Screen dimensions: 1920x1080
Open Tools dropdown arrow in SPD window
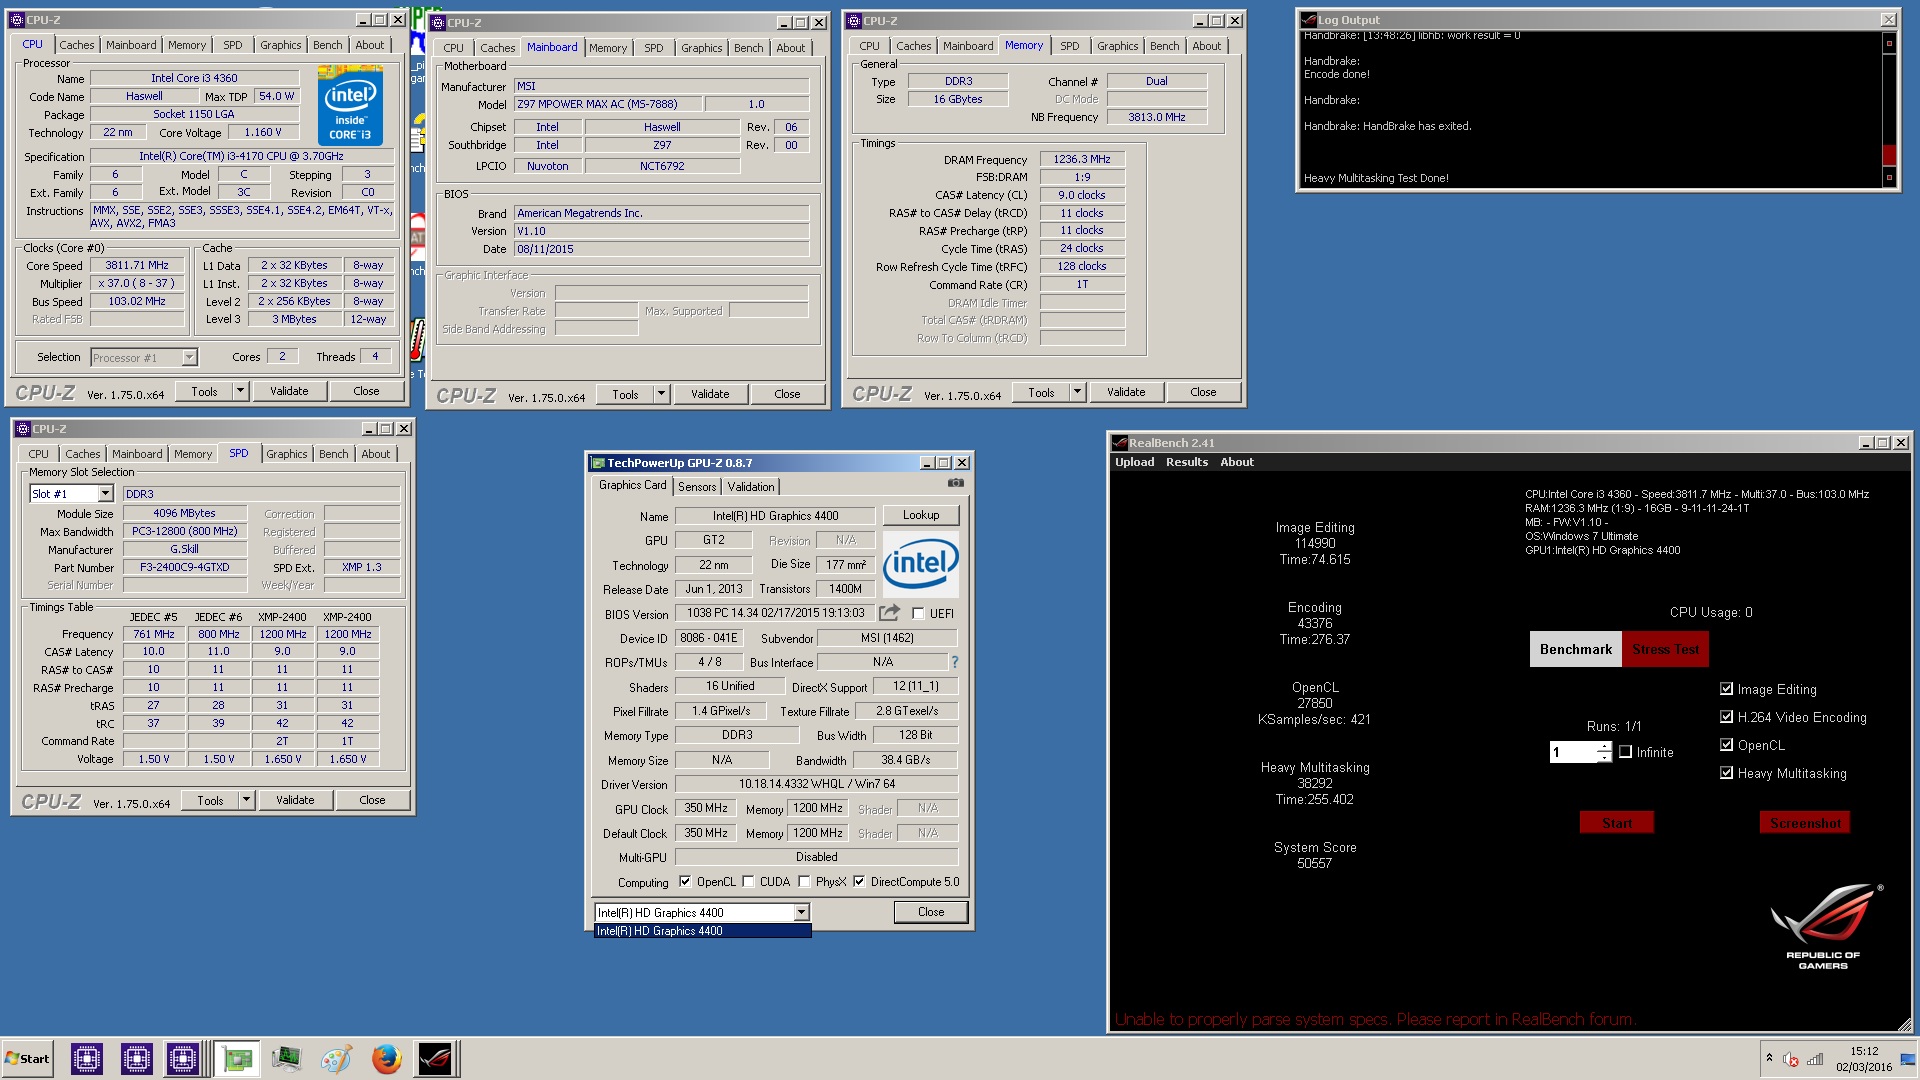click(x=246, y=800)
